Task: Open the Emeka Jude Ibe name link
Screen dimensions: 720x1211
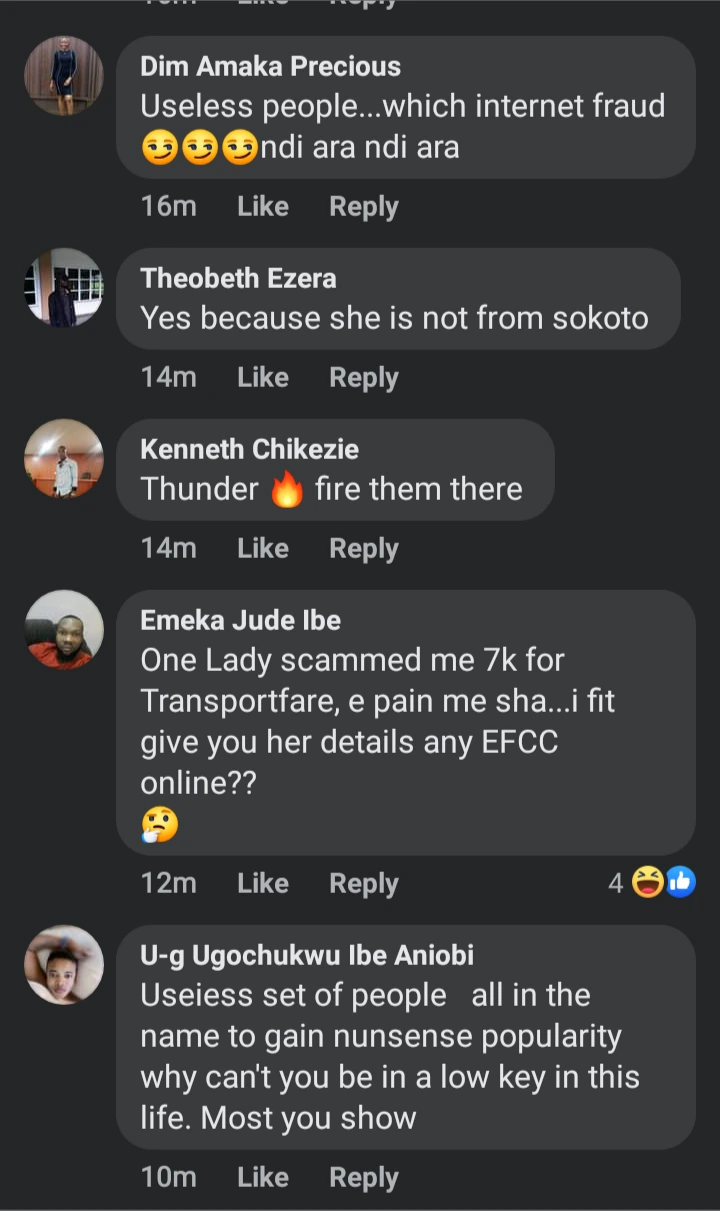Action: (x=240, y=620)
